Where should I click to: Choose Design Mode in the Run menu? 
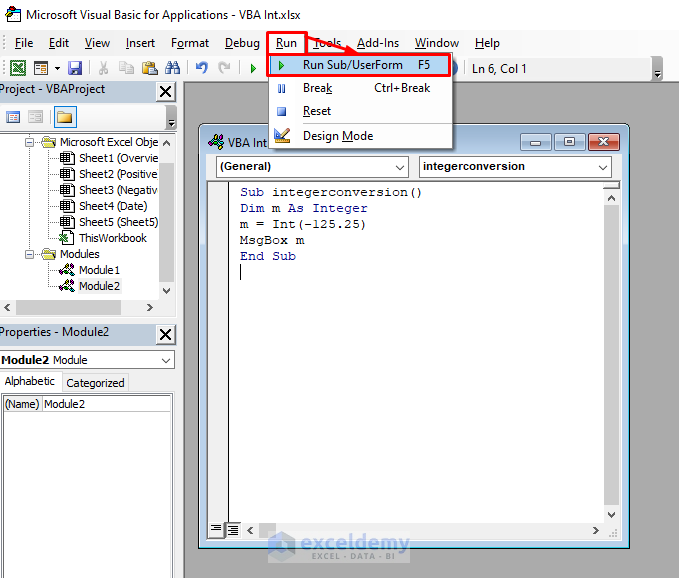[x=360, y=136]
